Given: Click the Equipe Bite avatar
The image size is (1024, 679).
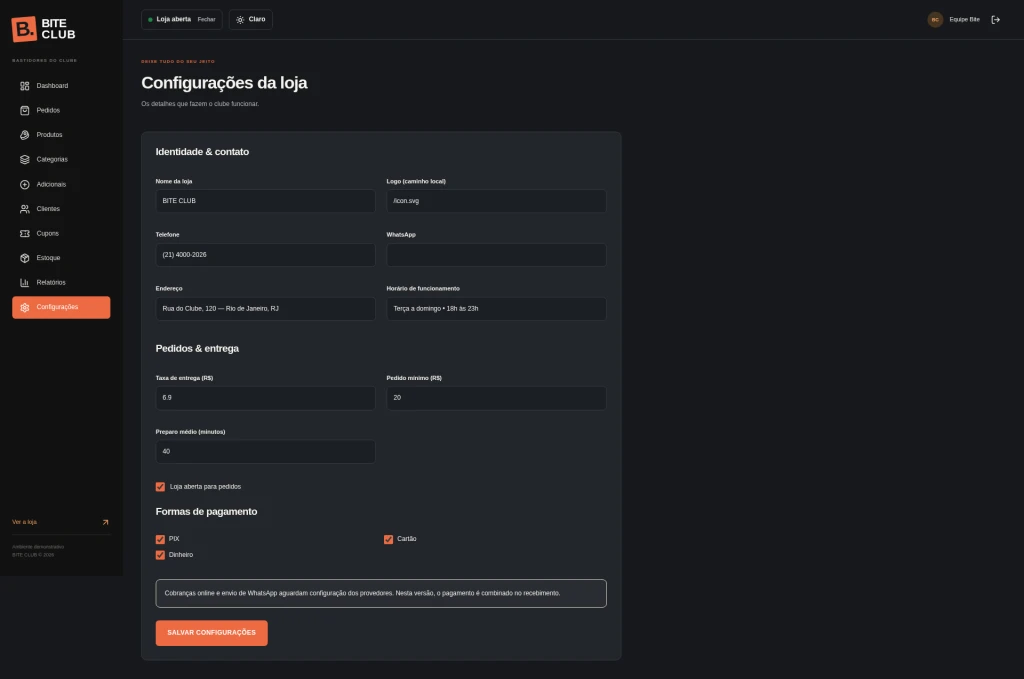Looking at the screenshot, I should 935,20.
